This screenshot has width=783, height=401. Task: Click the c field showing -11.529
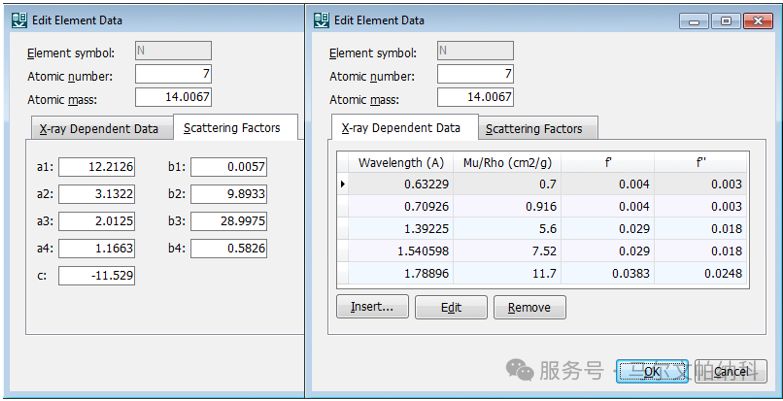(x=96, y=275)
